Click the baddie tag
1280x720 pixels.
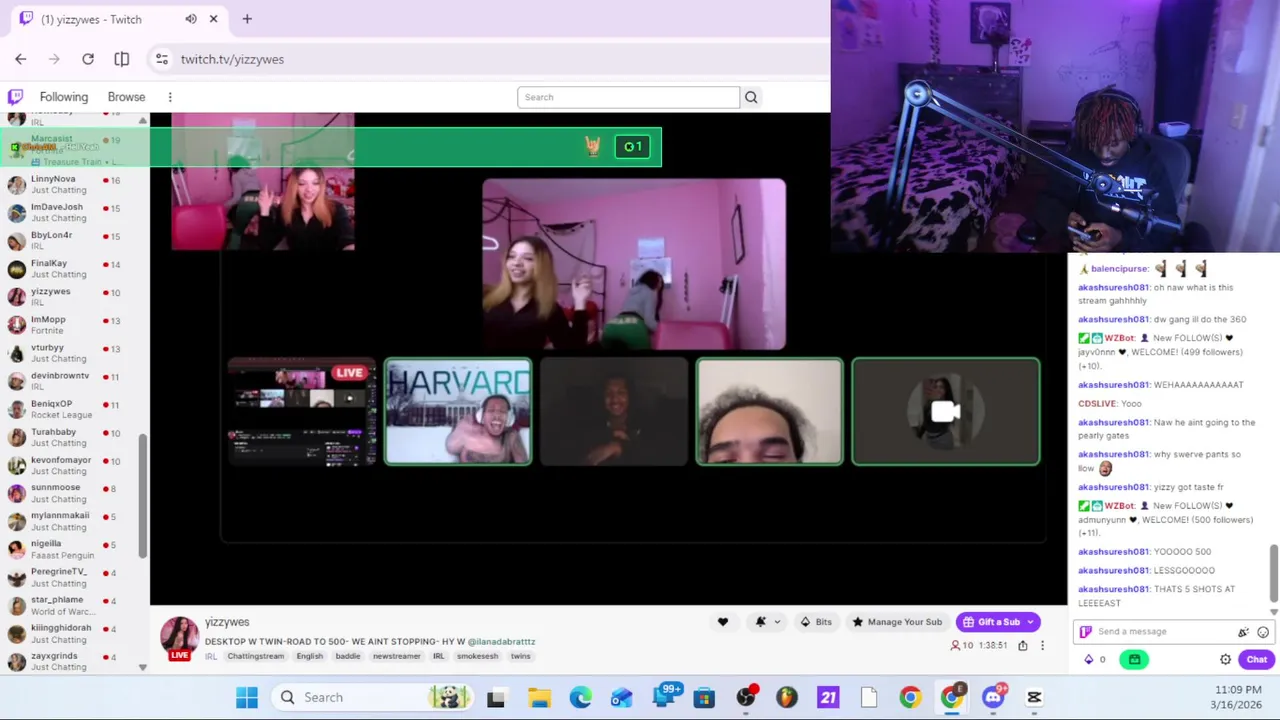348,656
